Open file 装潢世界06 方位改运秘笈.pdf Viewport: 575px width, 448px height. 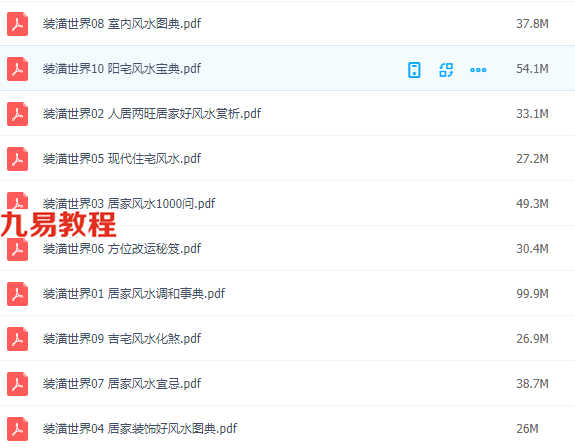point(122,249)
